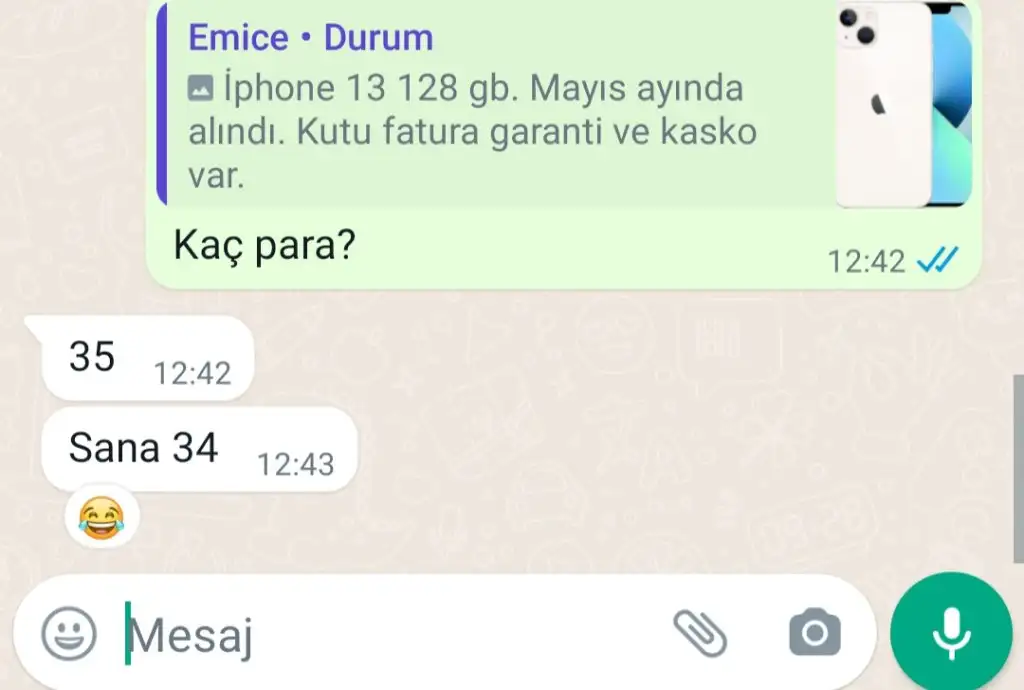Tap the Emice • Durum quoted header
The image size is (1024, 690).
(311, 37)
